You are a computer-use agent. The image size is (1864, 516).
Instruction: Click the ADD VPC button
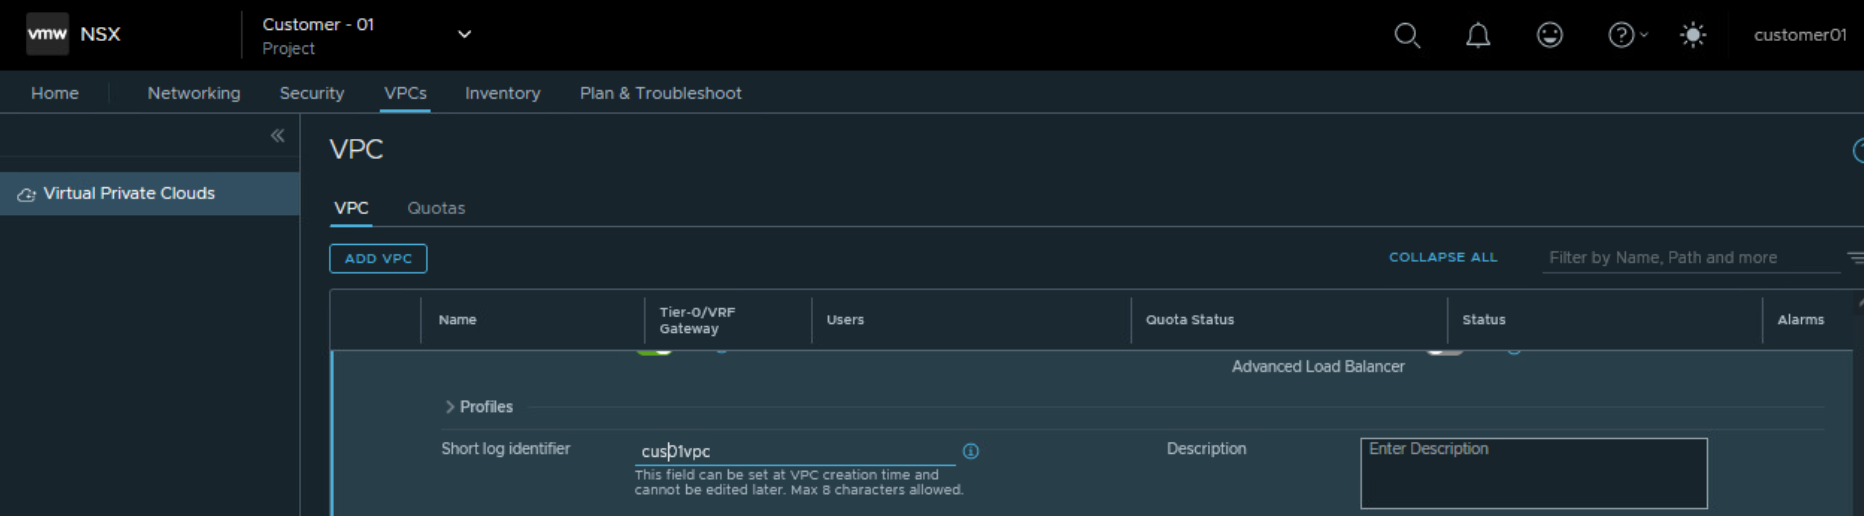coord(378,258)
